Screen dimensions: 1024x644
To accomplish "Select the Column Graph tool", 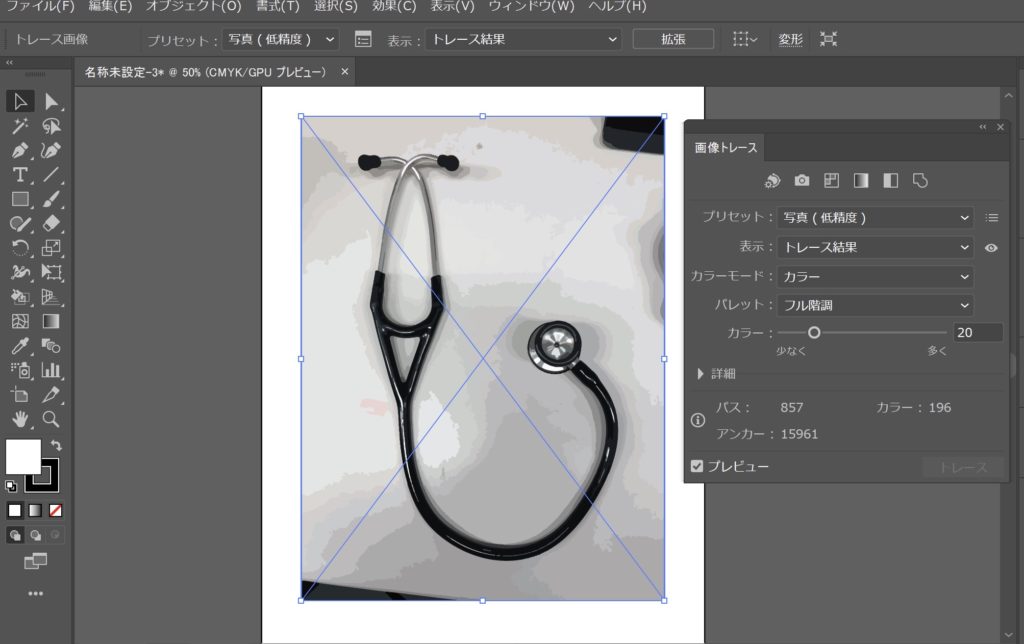I will [51, 370].
